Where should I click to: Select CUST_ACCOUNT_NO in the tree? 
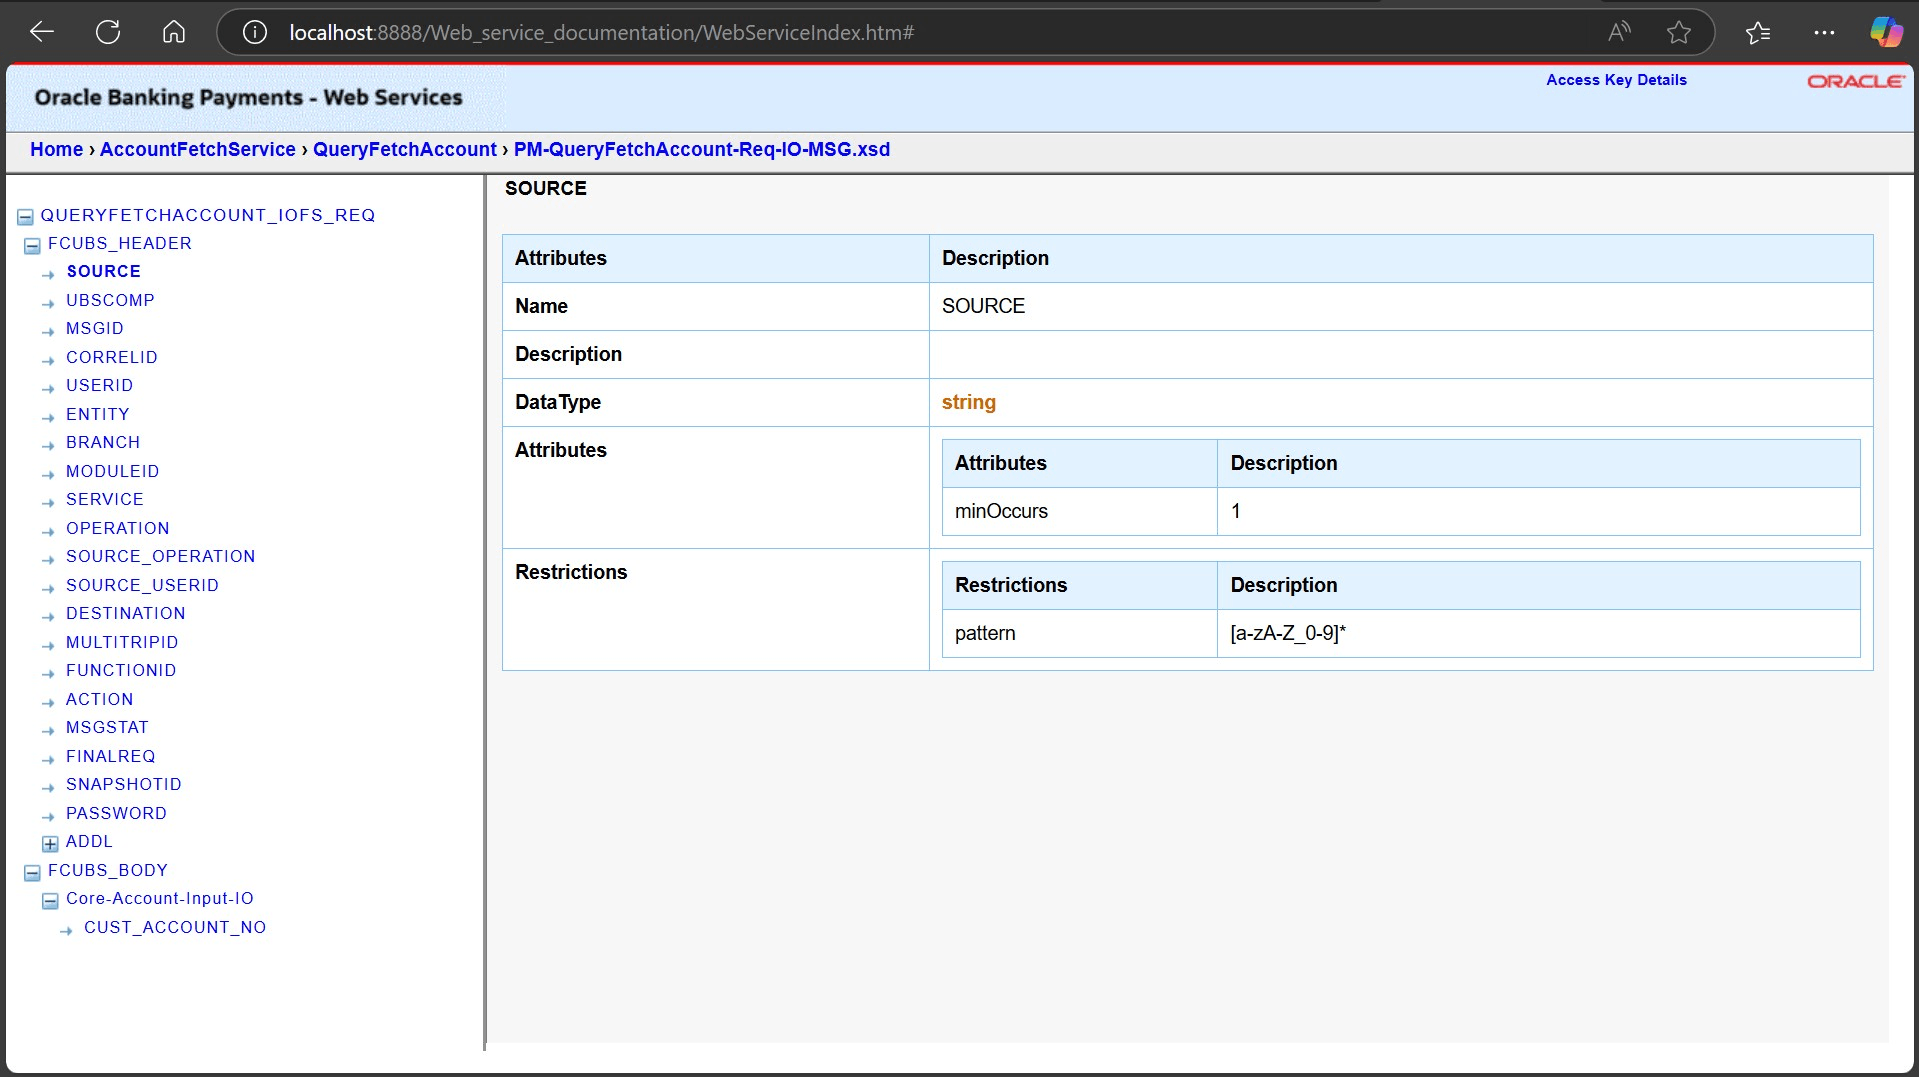point(175,927)
